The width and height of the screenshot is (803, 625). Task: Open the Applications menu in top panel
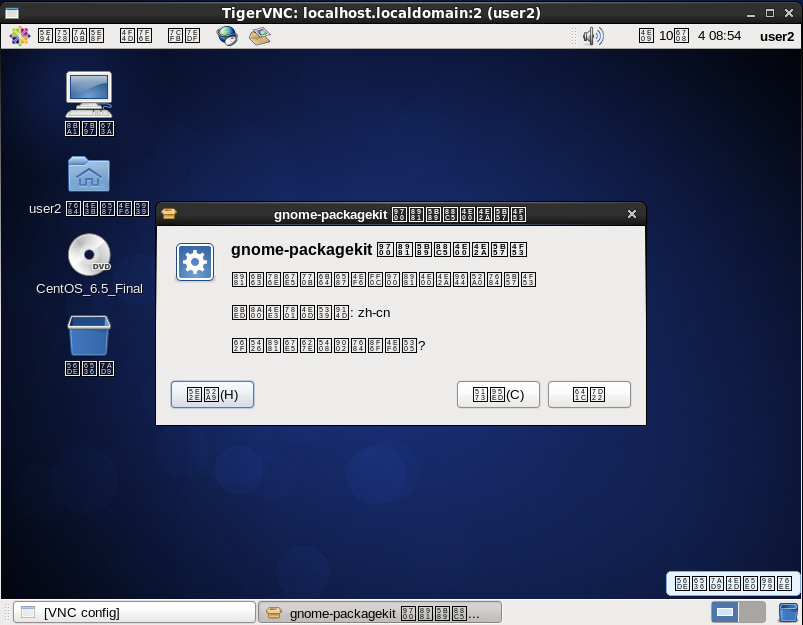click(x=71, y=36)
